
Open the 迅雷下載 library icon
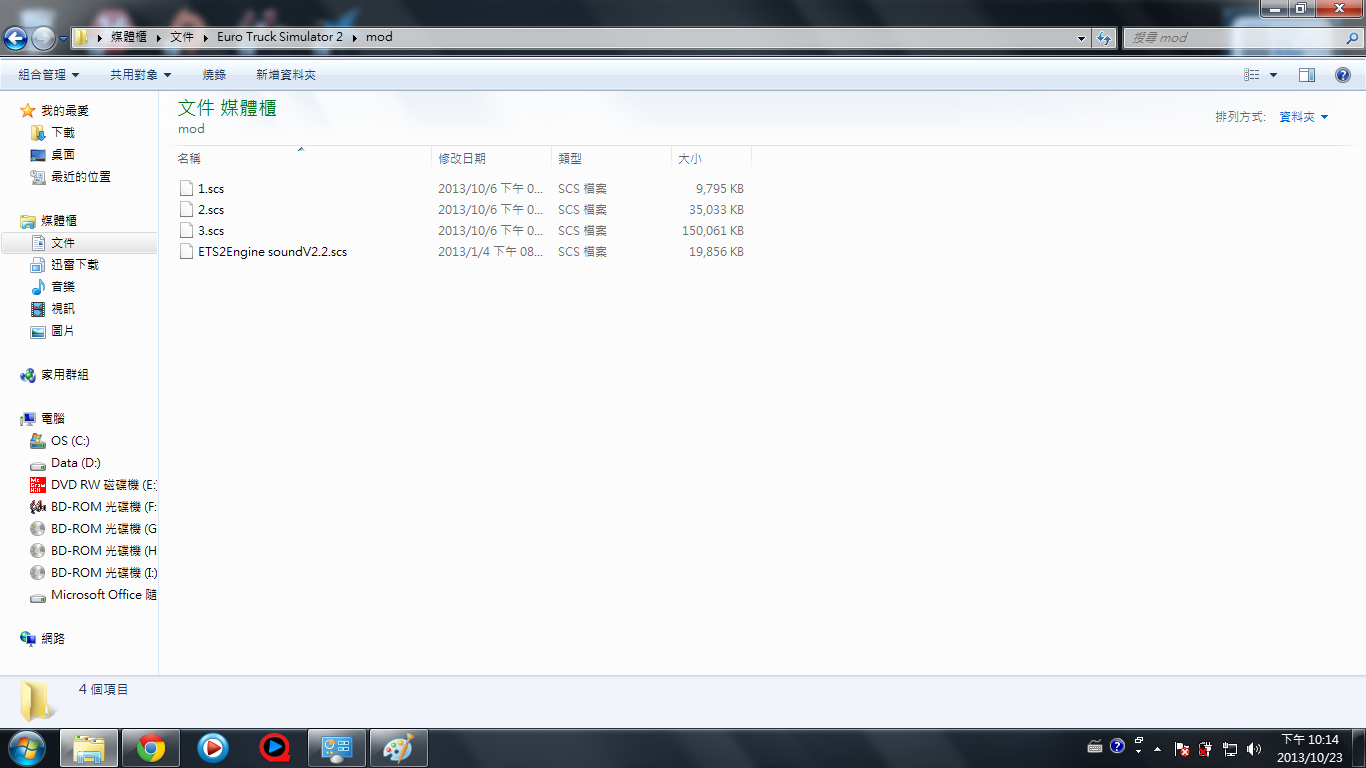[x=38, y=265]
